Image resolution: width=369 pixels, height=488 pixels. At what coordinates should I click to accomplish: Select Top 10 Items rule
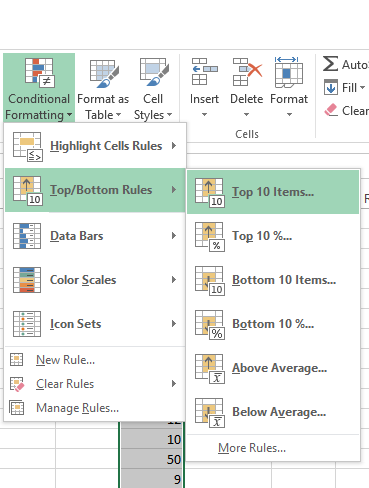click(273, 192)
